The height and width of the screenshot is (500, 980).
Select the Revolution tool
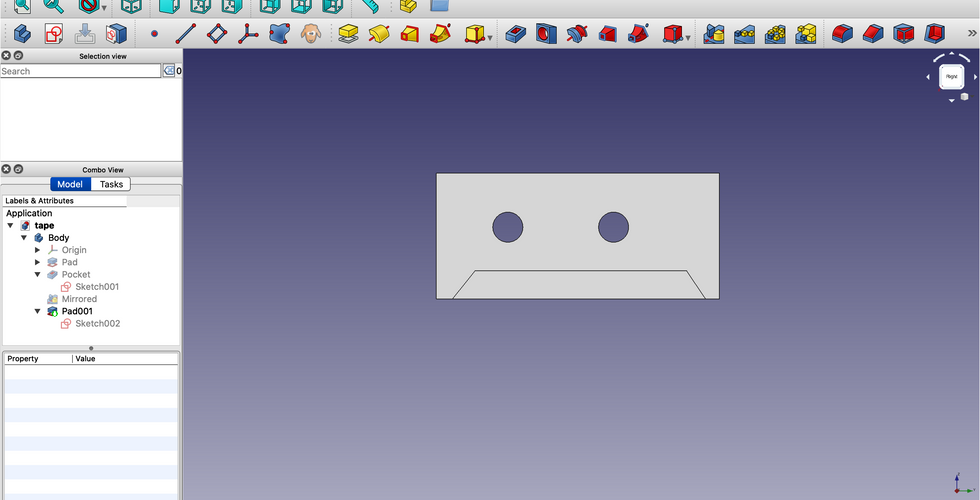click(x=379, y=33)
